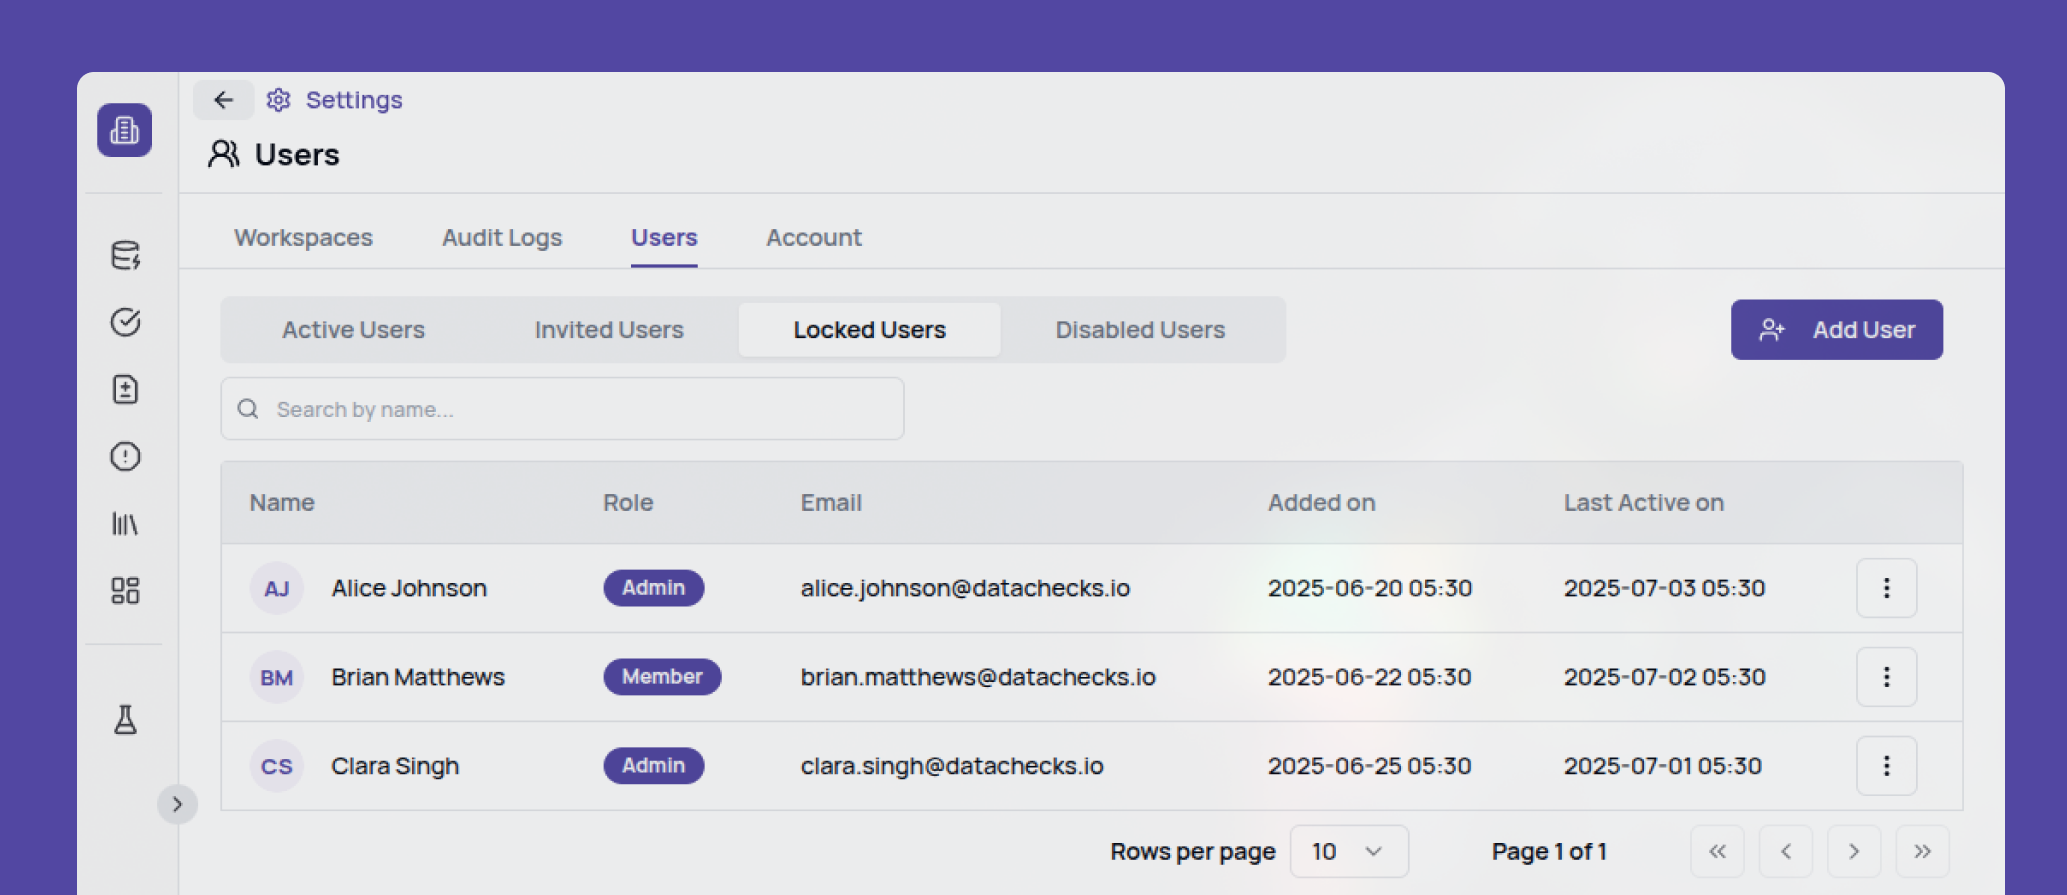
Task: Click the Name column header
Action: click(282, 503)
